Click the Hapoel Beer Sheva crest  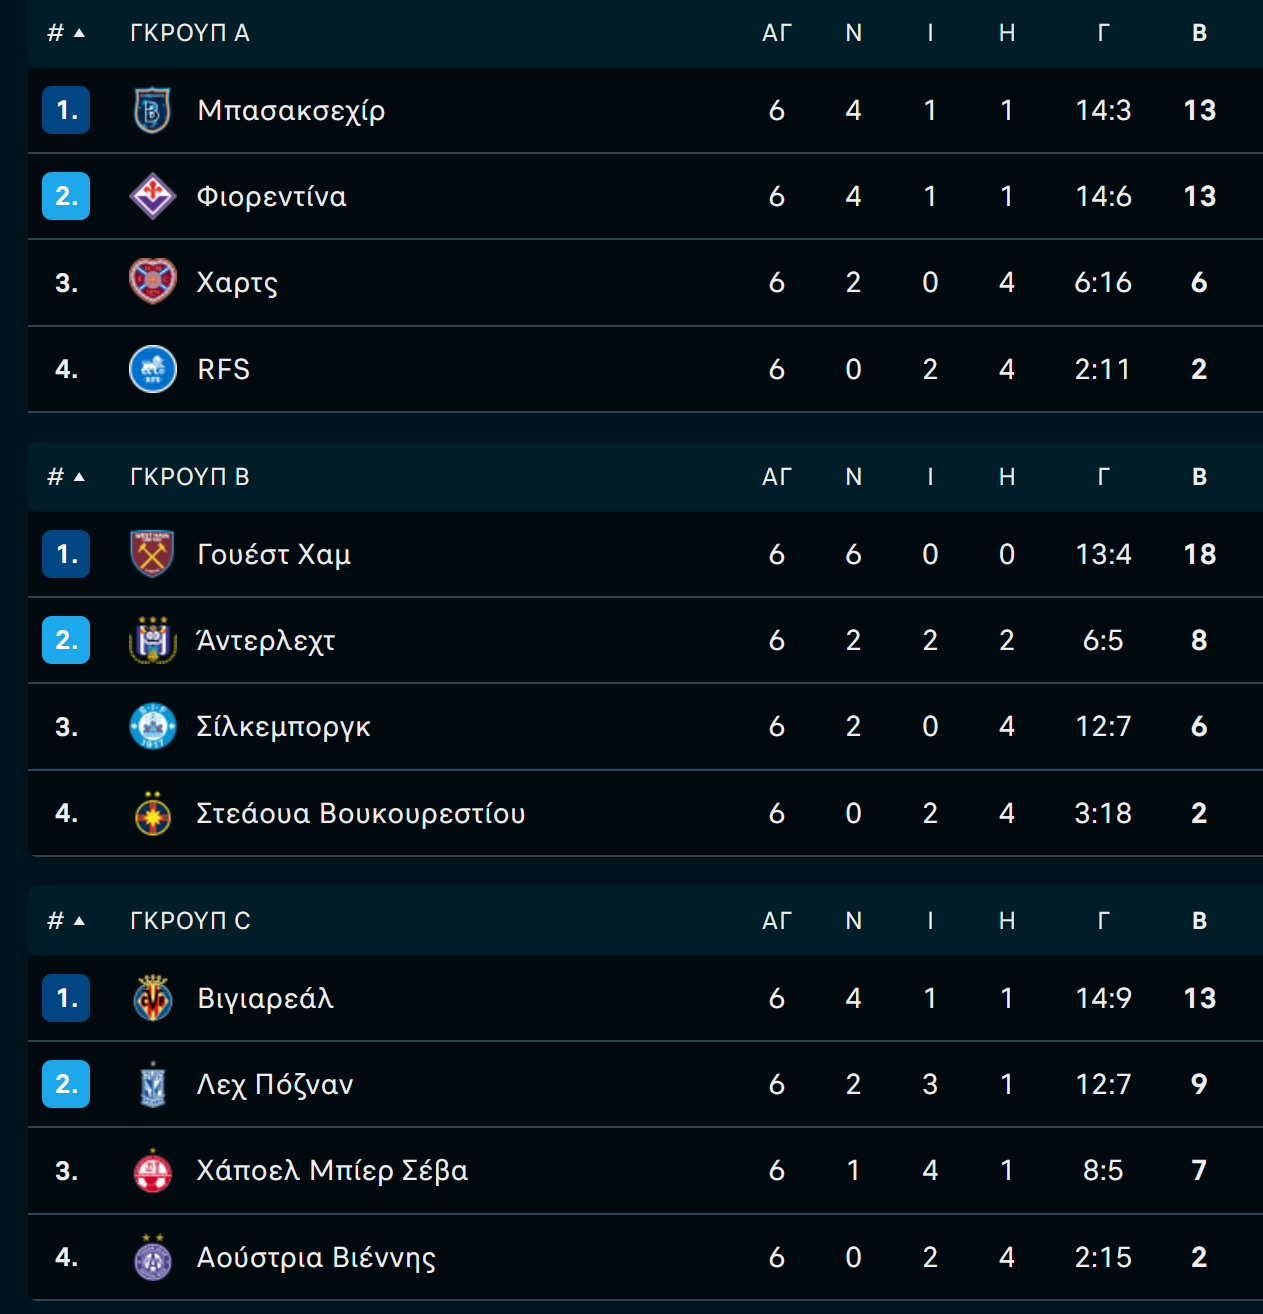point(153,1170)
